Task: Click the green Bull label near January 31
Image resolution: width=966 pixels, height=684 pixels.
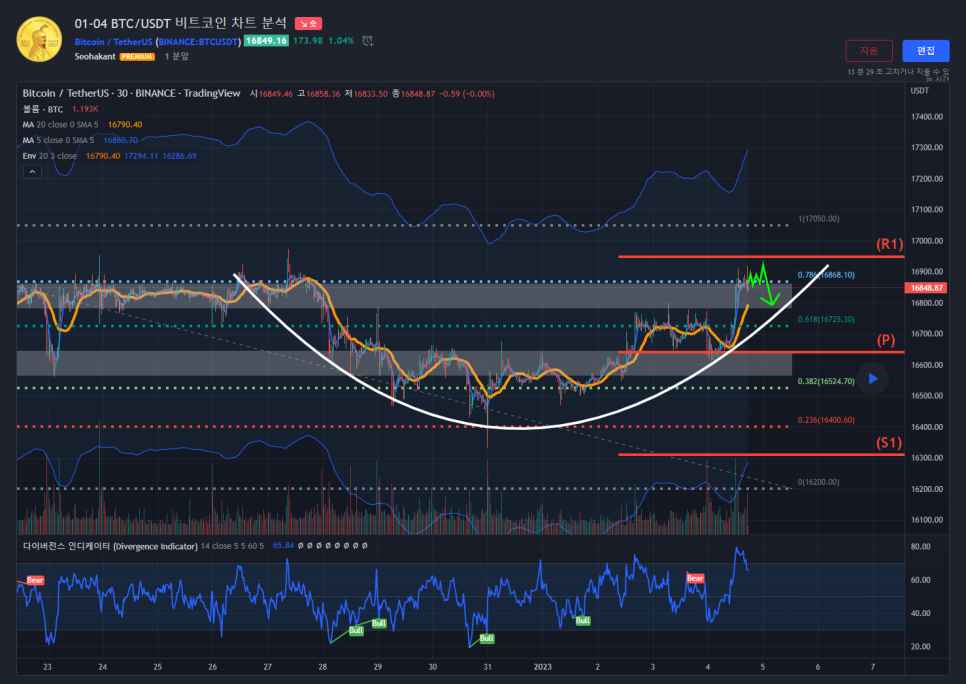Action: (x=486, y=638)
